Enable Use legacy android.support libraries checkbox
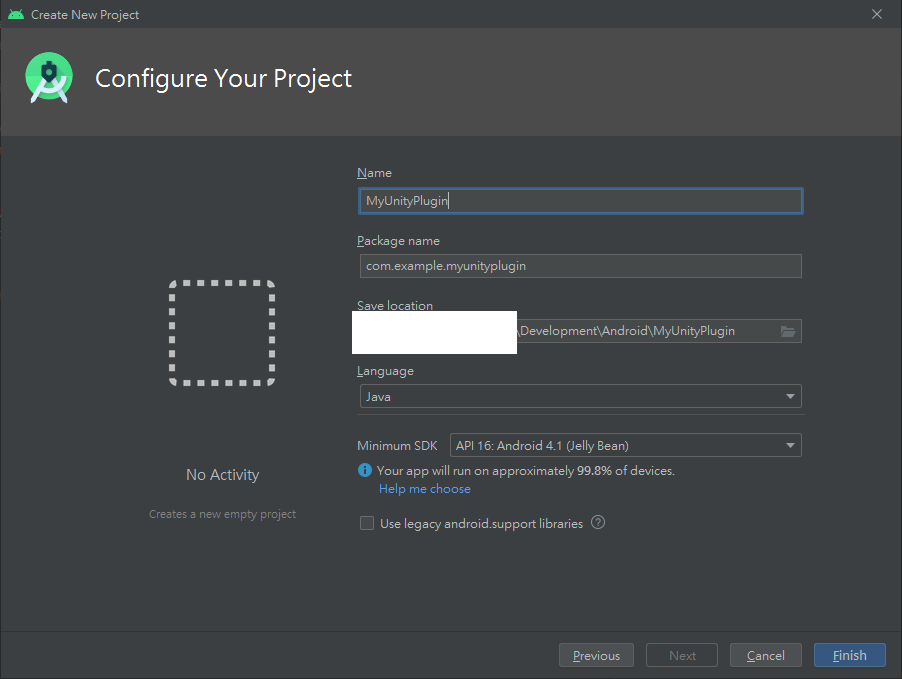 [x=367, y=523]
